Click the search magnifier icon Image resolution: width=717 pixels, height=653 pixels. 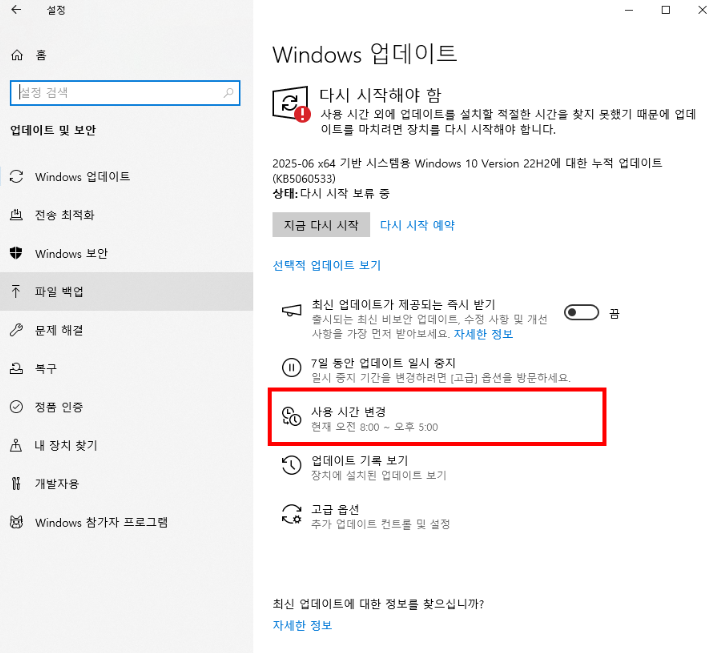tap(228, 93)
